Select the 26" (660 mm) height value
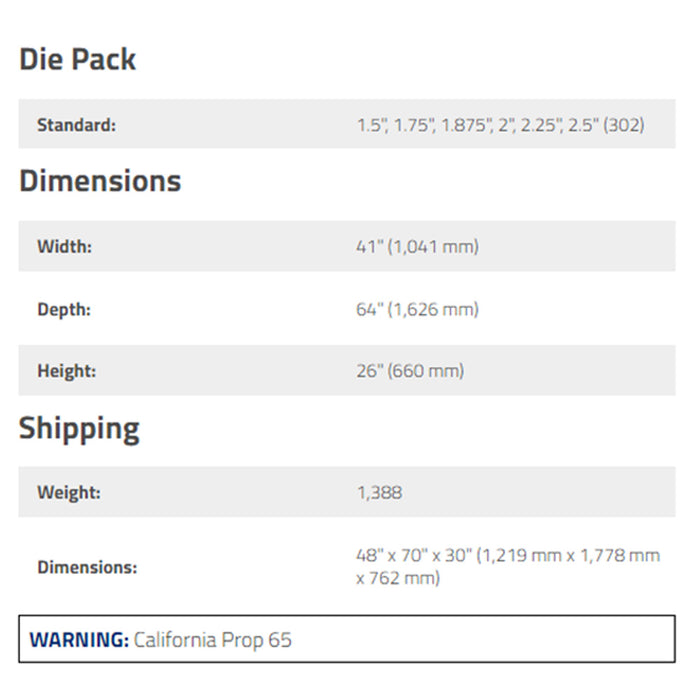Image resolution: width=700 pixels, height=700 pixels. (410, 371)
